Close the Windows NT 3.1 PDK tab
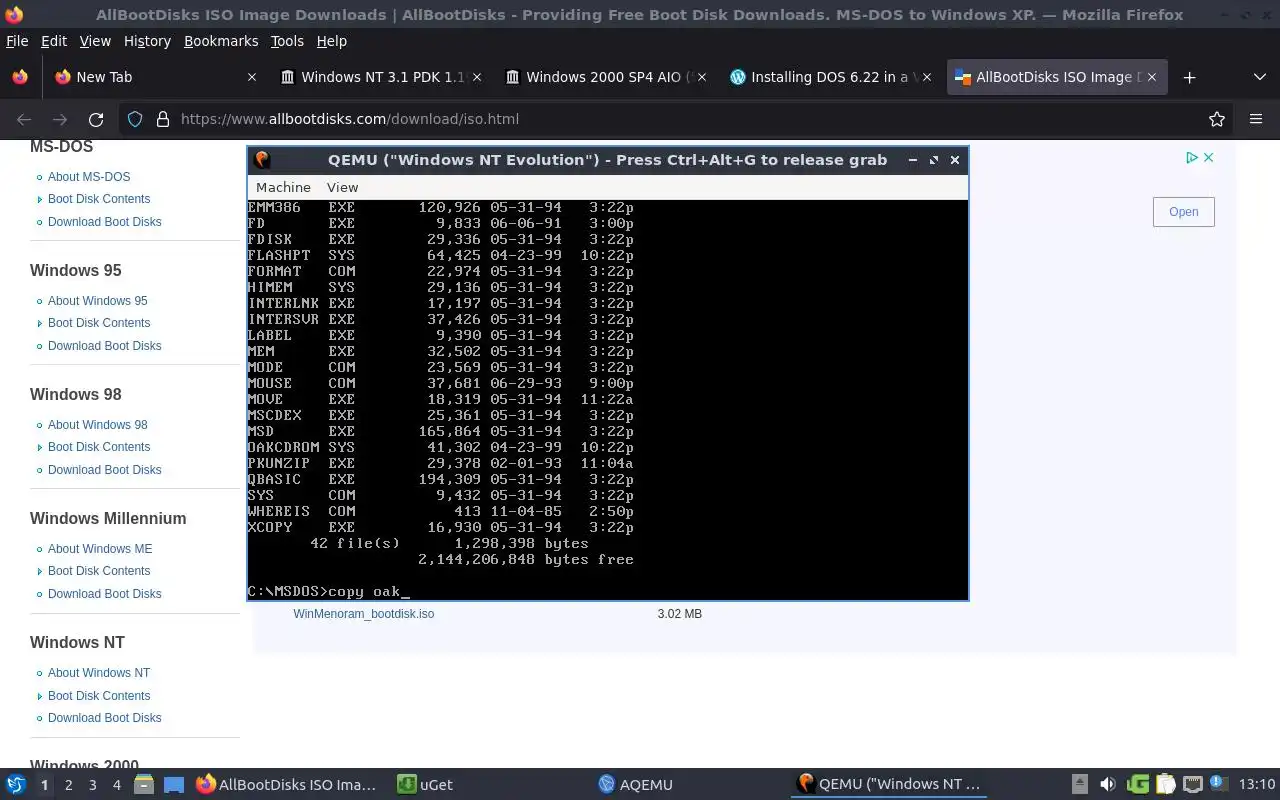The width and height of the screenshot is (1280, 800). (x=477, y=77)
